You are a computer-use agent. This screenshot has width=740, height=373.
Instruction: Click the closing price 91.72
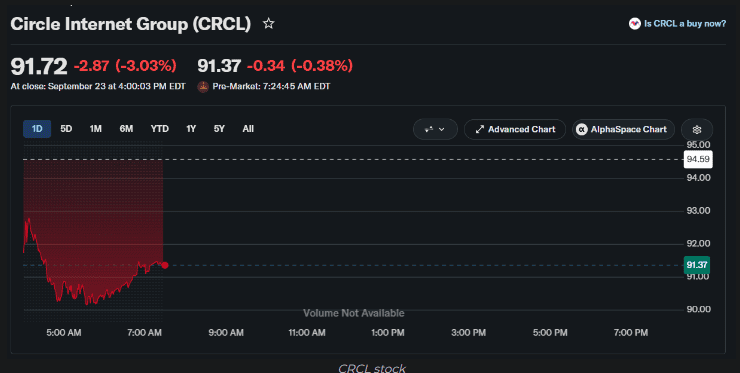pyautogui.click(x=39, y=66)
